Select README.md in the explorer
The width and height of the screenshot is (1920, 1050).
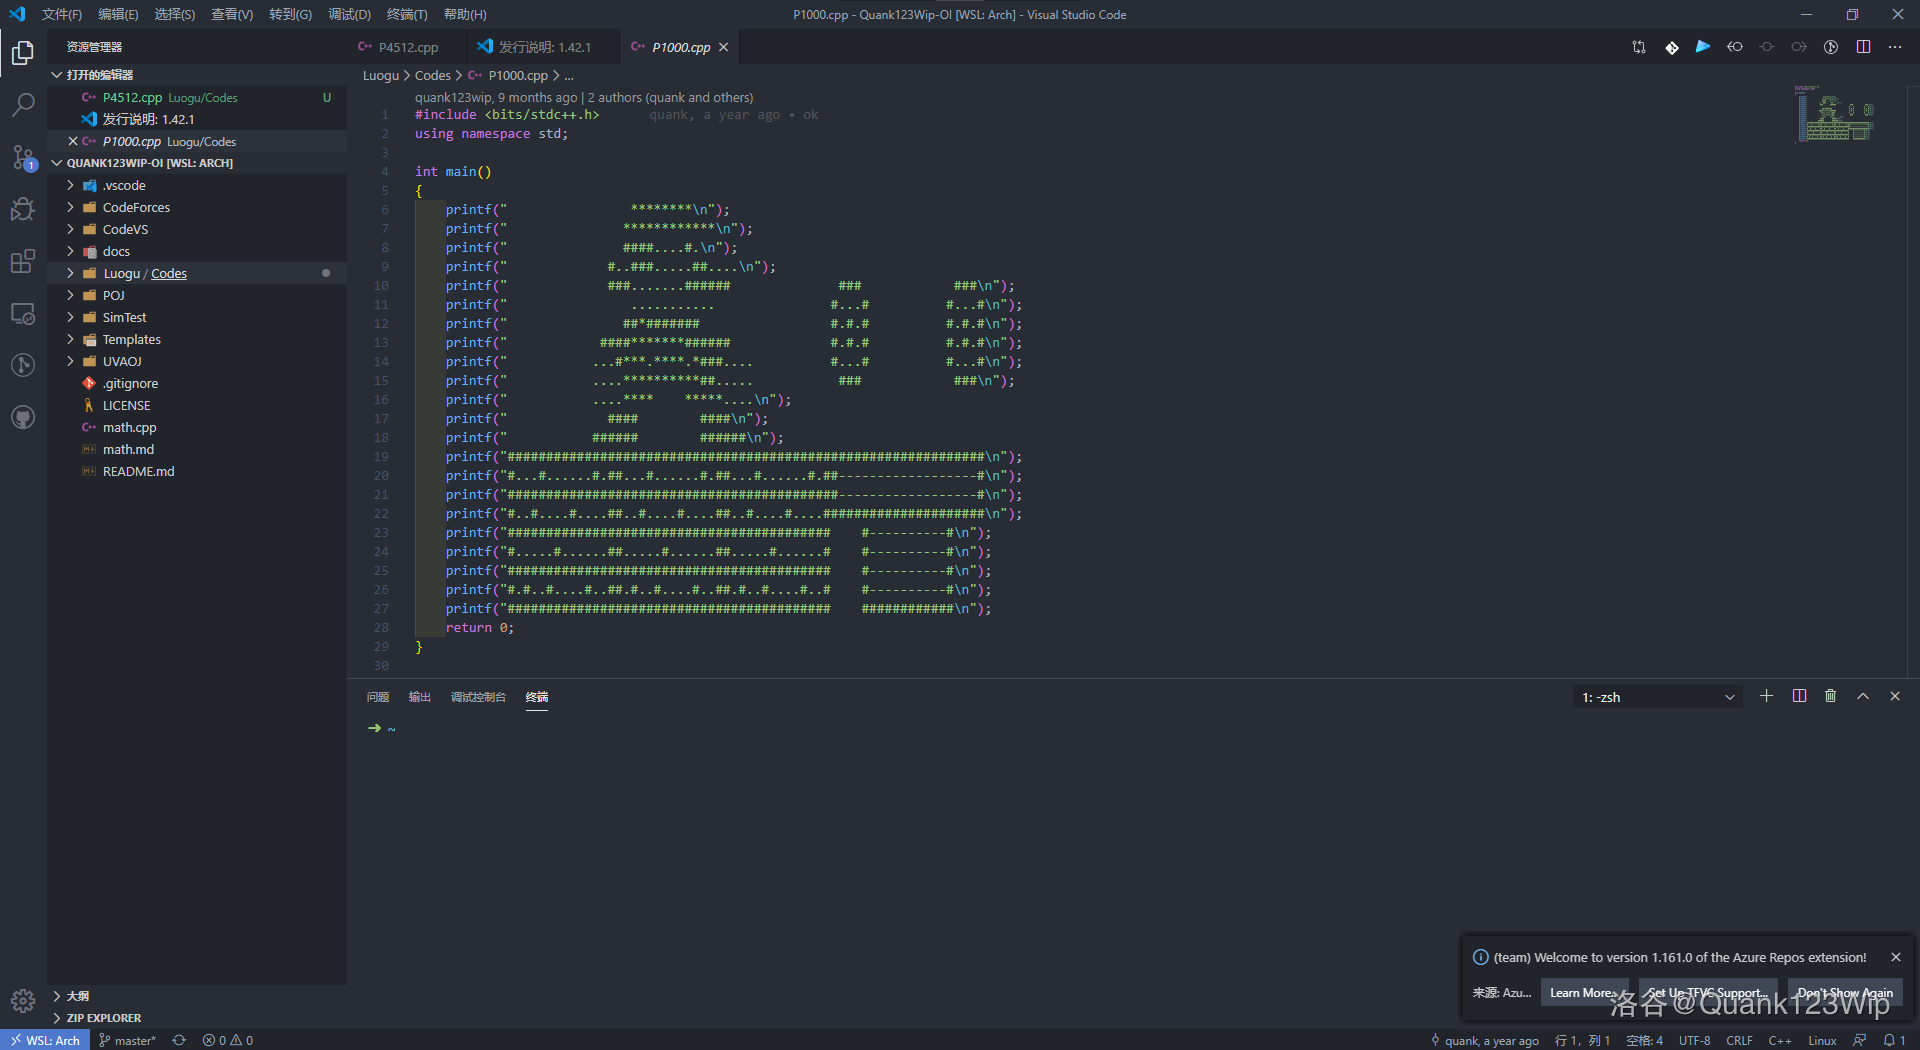point(137,471)
